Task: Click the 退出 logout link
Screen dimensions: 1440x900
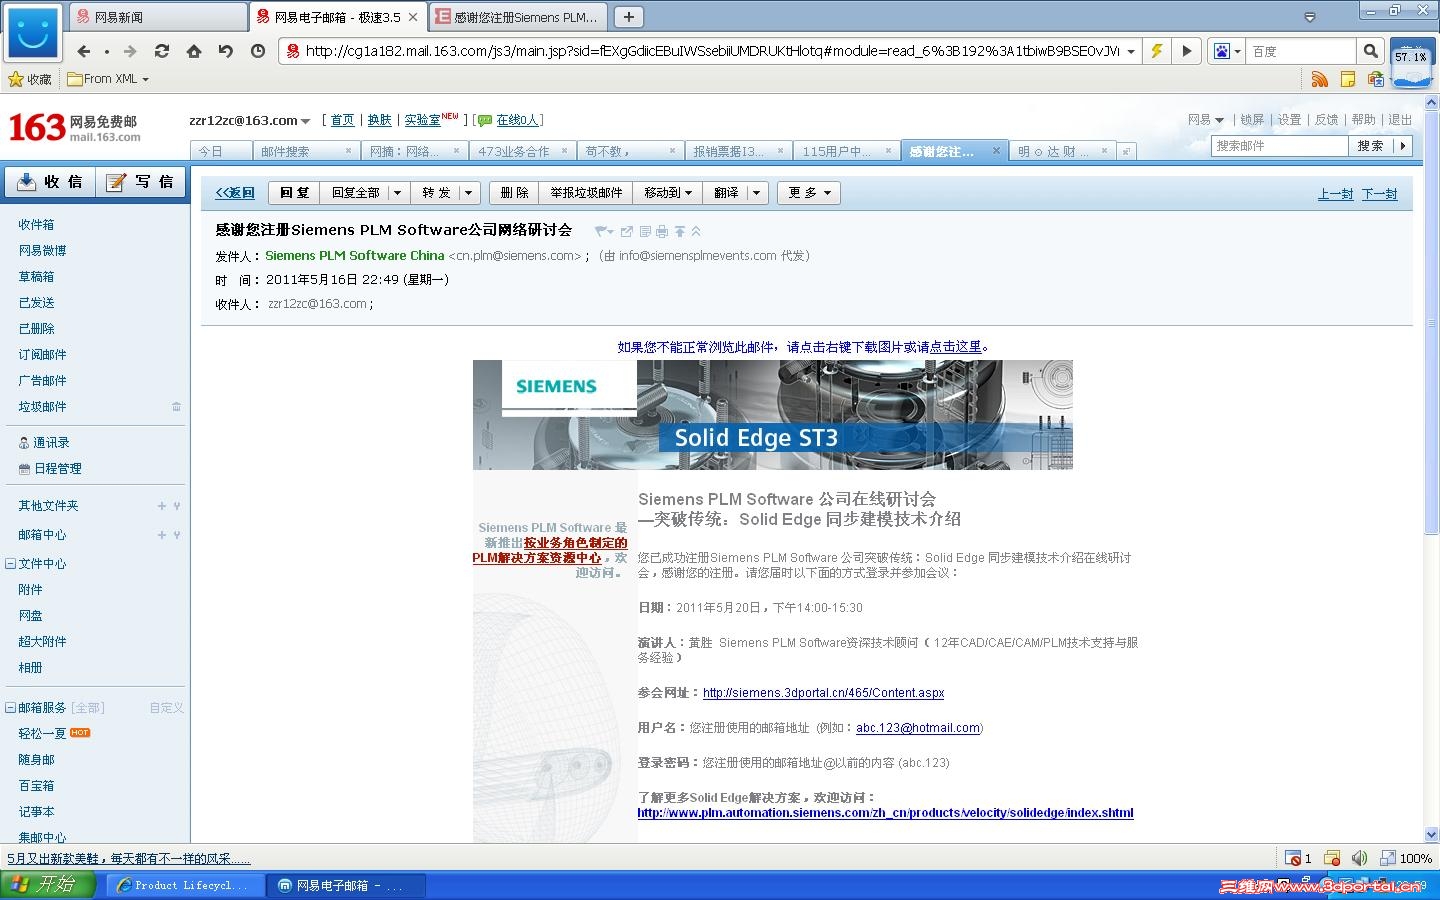Action: coord(1400,120)
